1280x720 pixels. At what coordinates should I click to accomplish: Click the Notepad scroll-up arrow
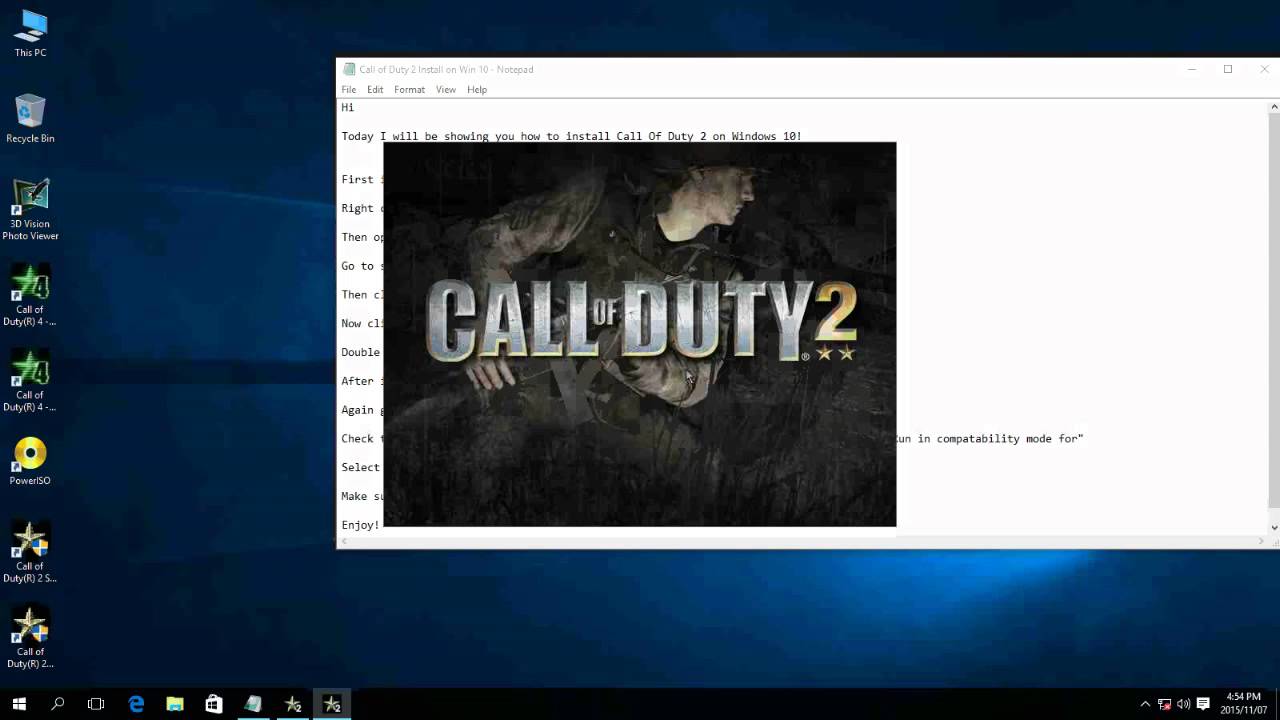click(1274, 107)
